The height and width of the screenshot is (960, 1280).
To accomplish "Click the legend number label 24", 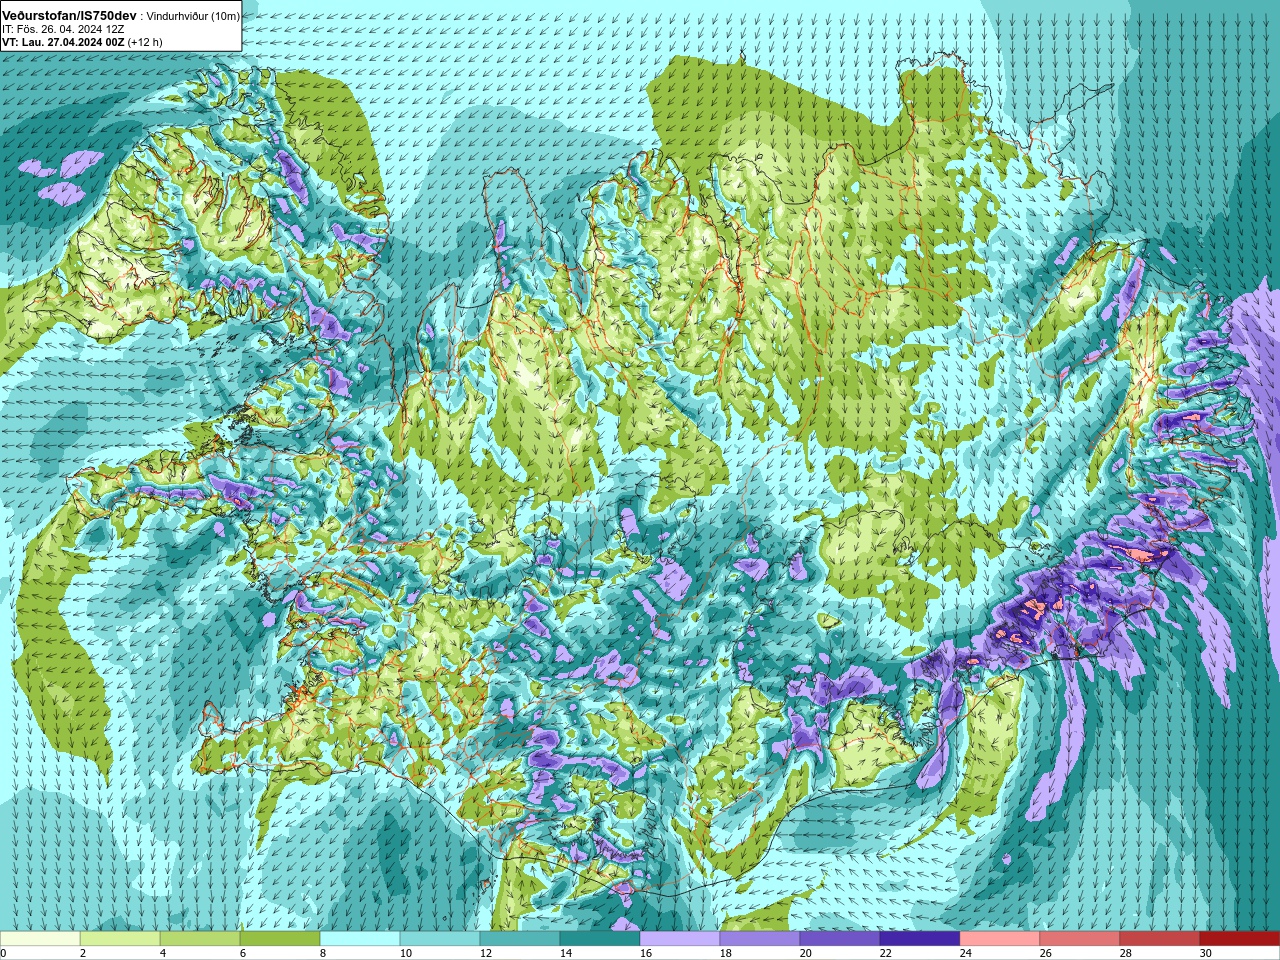I will [x=966, y=953].
